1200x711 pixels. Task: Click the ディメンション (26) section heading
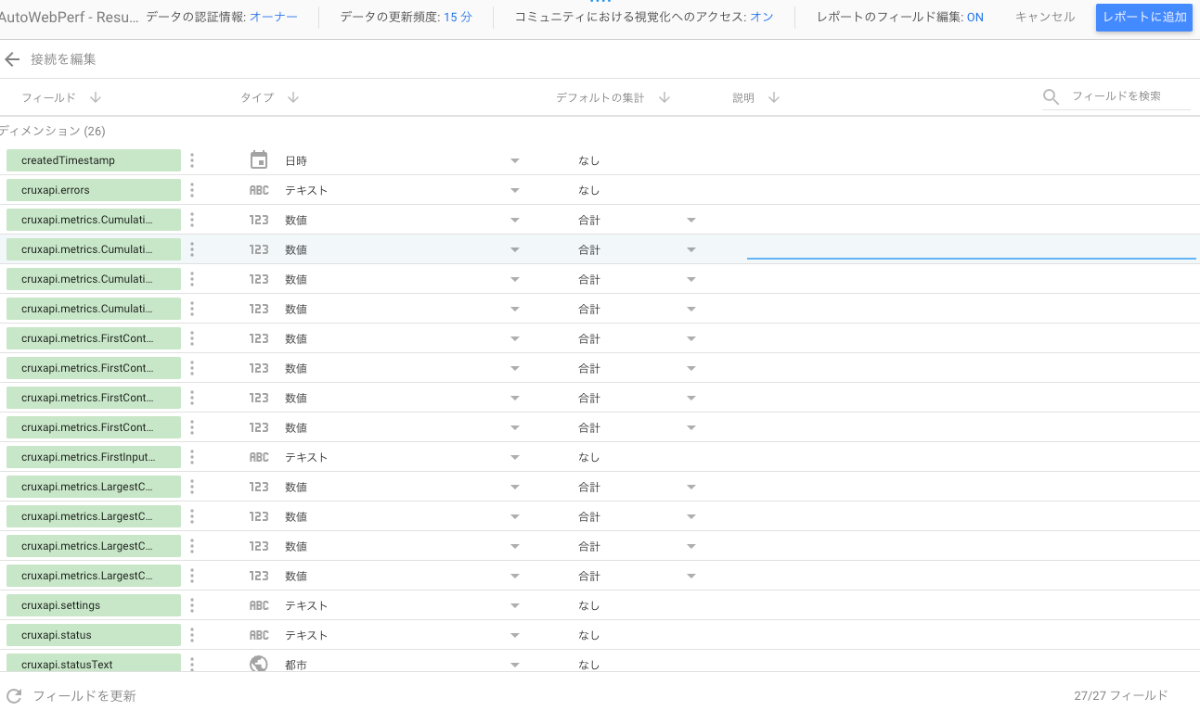point(53,131)
